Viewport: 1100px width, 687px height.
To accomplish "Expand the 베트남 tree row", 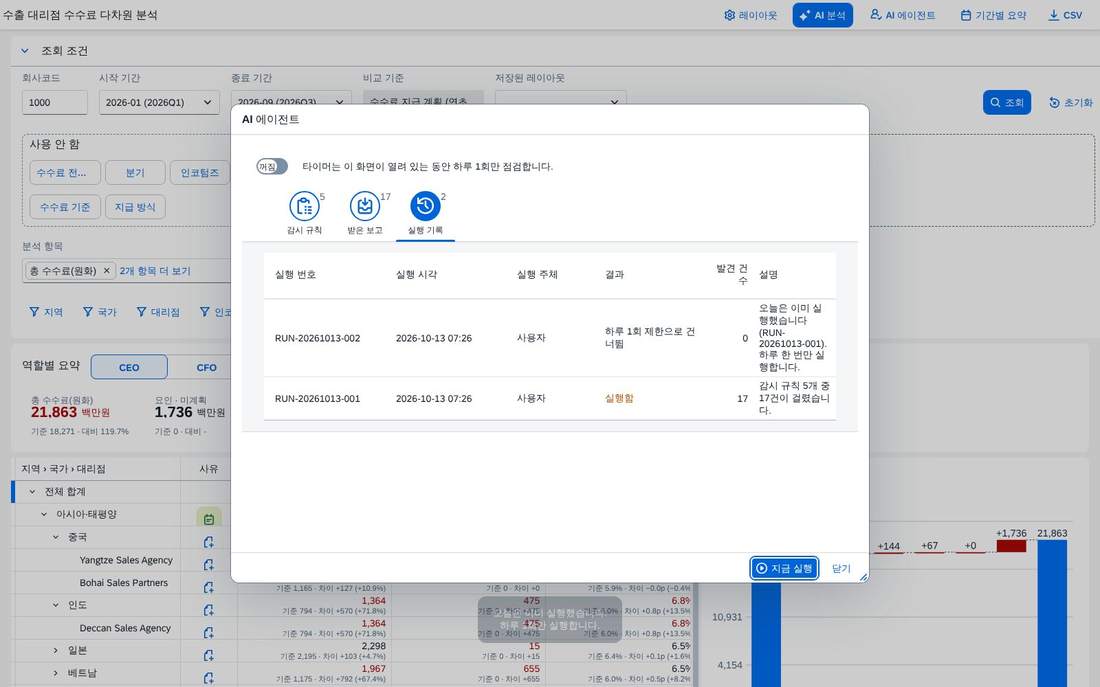I will point(56,673).
